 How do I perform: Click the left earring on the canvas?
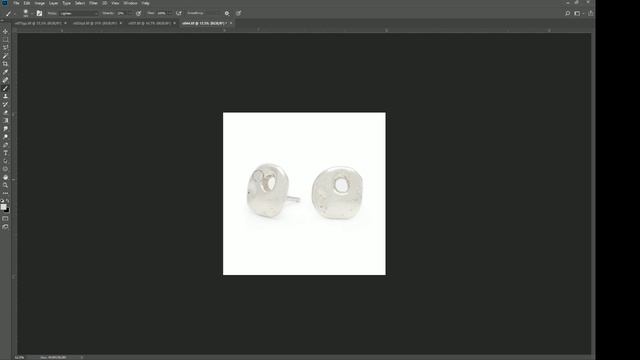268,191
